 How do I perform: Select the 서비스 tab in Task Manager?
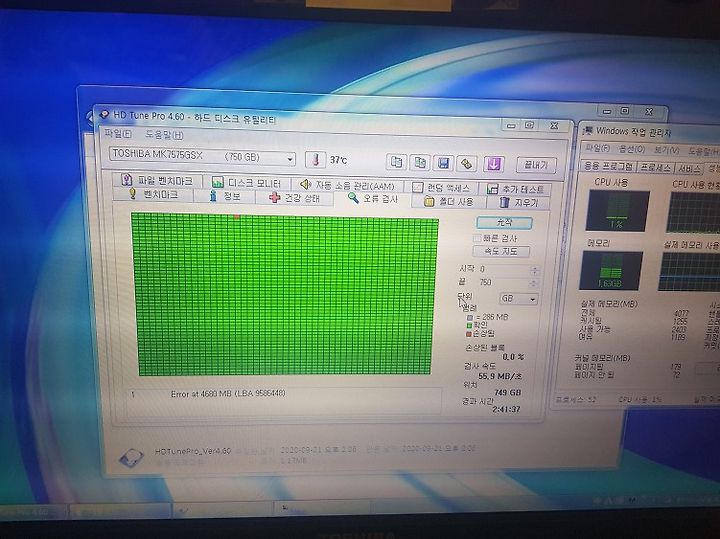(689, 169)
